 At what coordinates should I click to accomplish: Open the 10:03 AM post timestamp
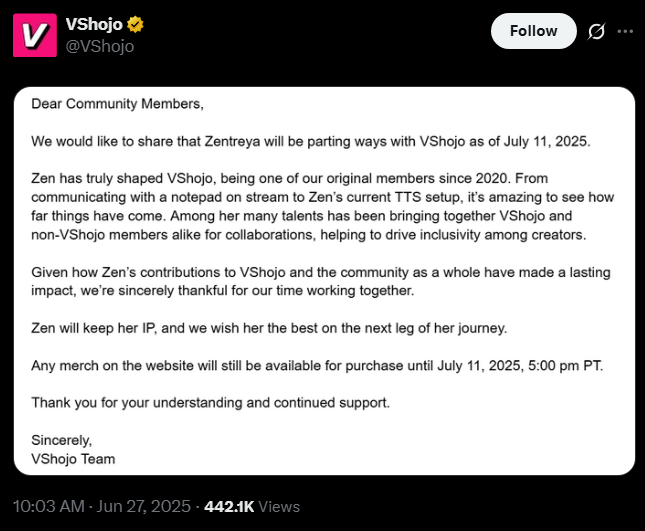(49, 506)
